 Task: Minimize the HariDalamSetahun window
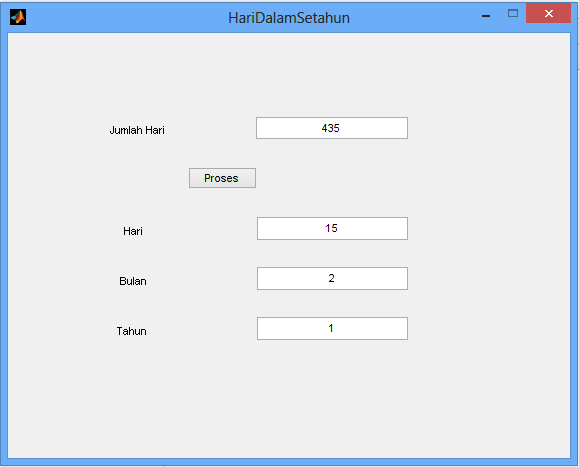coord(486,15)
